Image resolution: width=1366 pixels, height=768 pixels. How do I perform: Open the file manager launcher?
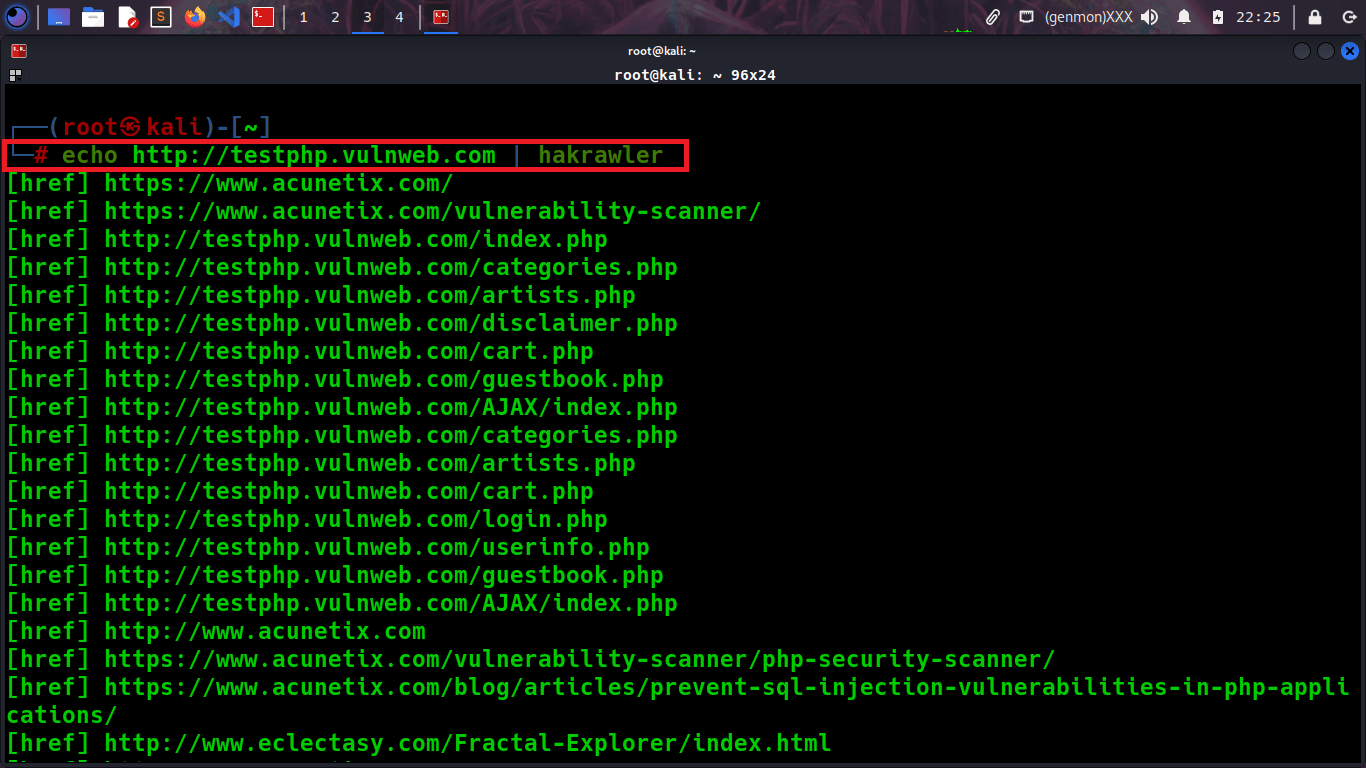93,17
